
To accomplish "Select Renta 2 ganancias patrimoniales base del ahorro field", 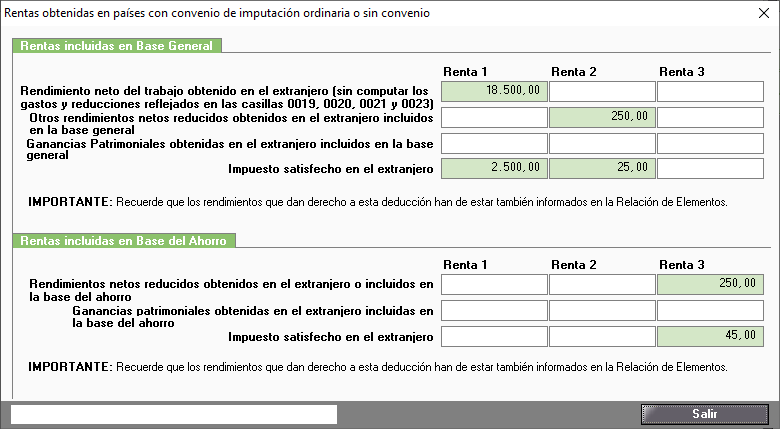I will tap(602, 311).
